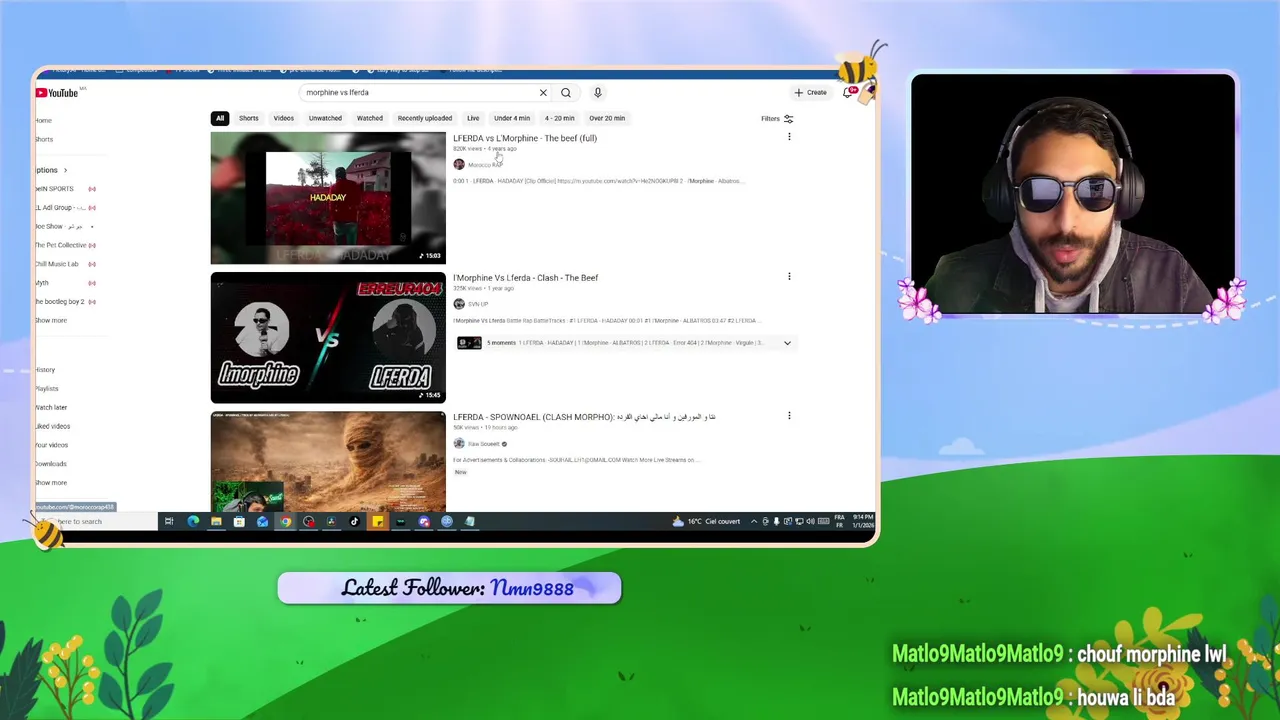This screenshot has height=720, width=1280.
Task: Launch Microsoft Edge from the taskbar
Action: click(x=193, y=521)
